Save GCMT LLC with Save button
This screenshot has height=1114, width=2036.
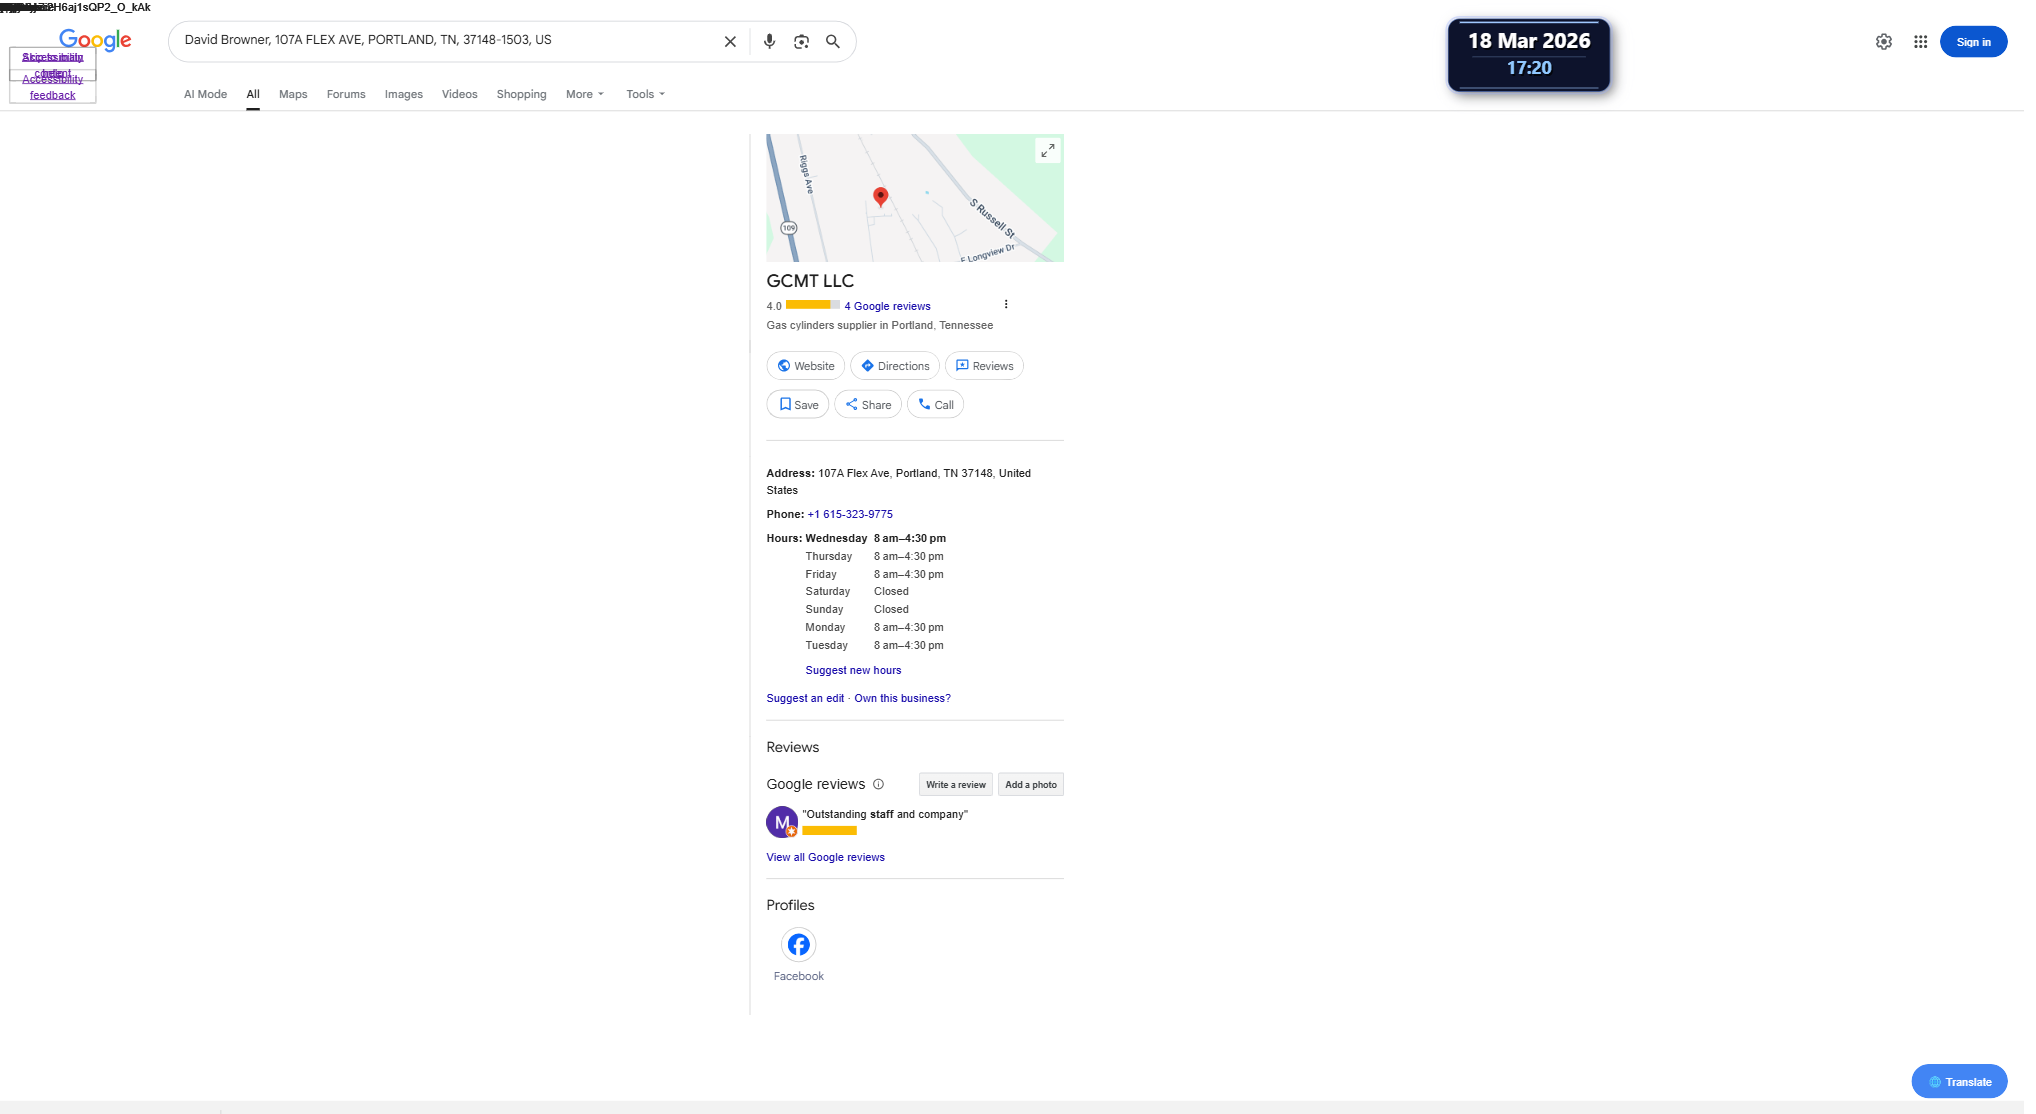(x=798, y=405)
